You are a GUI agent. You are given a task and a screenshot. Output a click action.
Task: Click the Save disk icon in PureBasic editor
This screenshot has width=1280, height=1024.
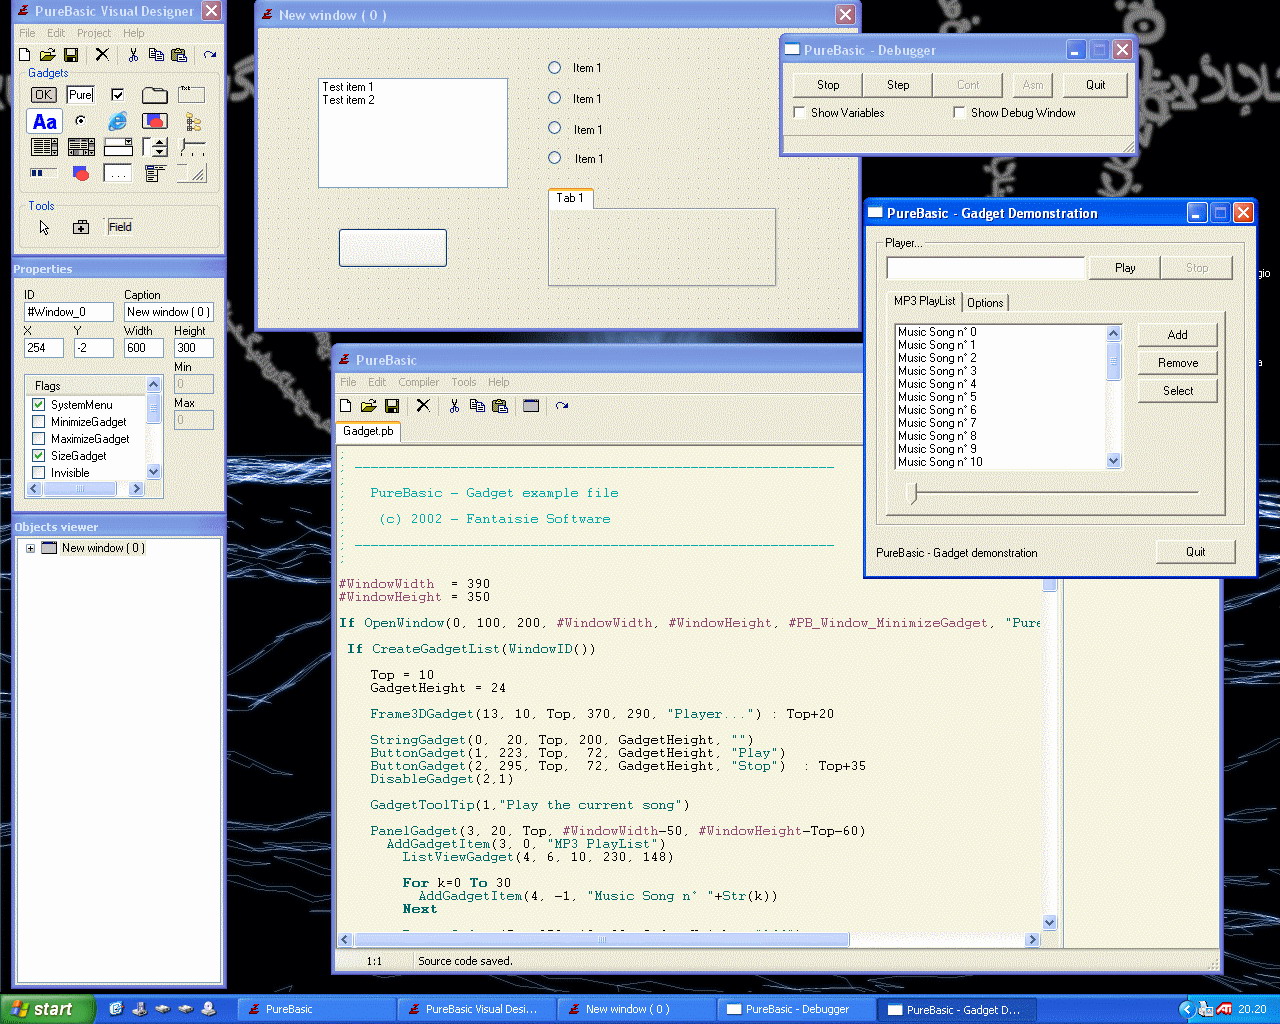point(392,406)
